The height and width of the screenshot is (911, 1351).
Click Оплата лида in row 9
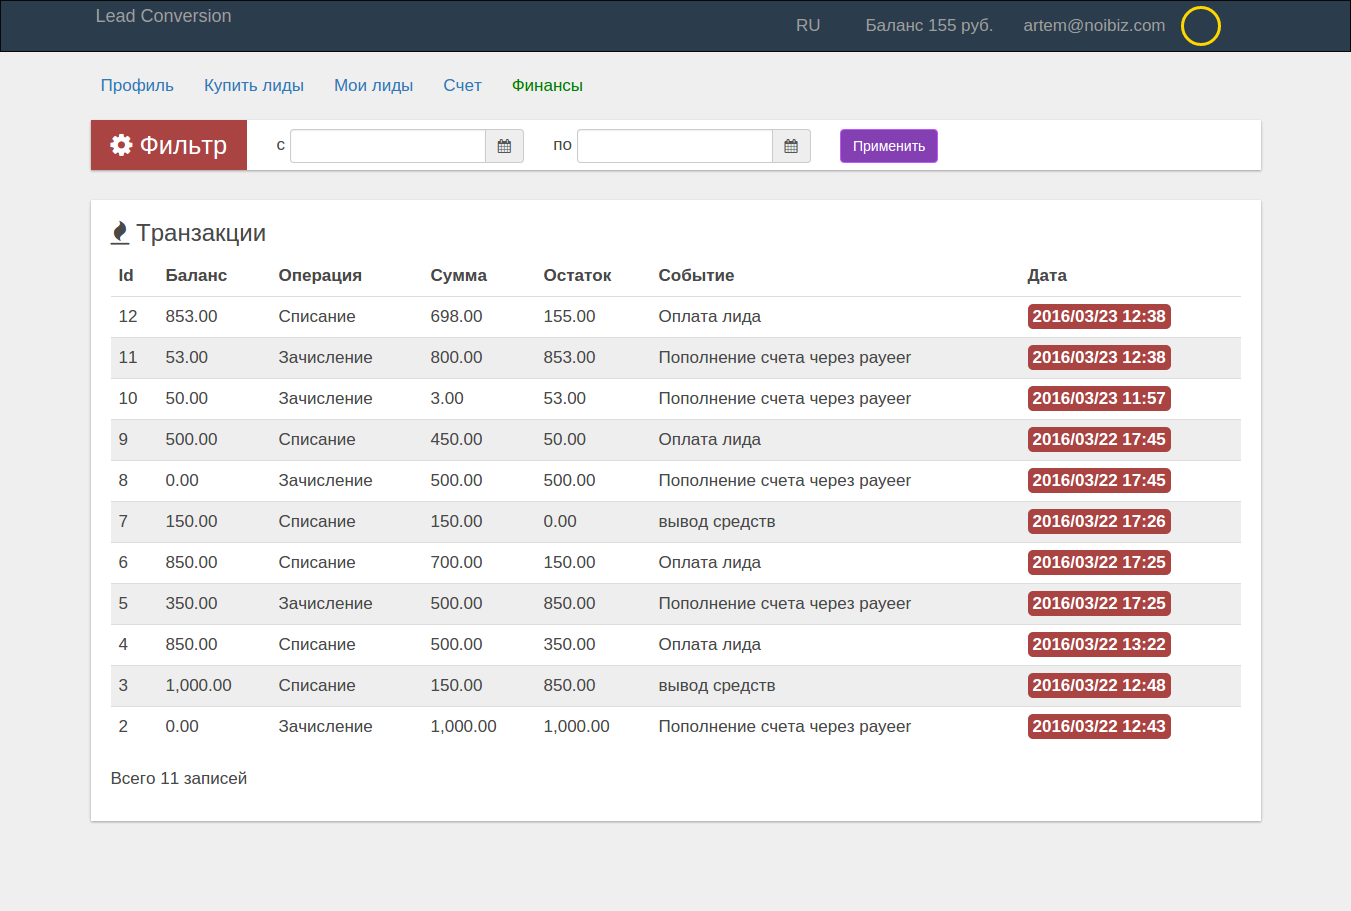coord(709,440)
